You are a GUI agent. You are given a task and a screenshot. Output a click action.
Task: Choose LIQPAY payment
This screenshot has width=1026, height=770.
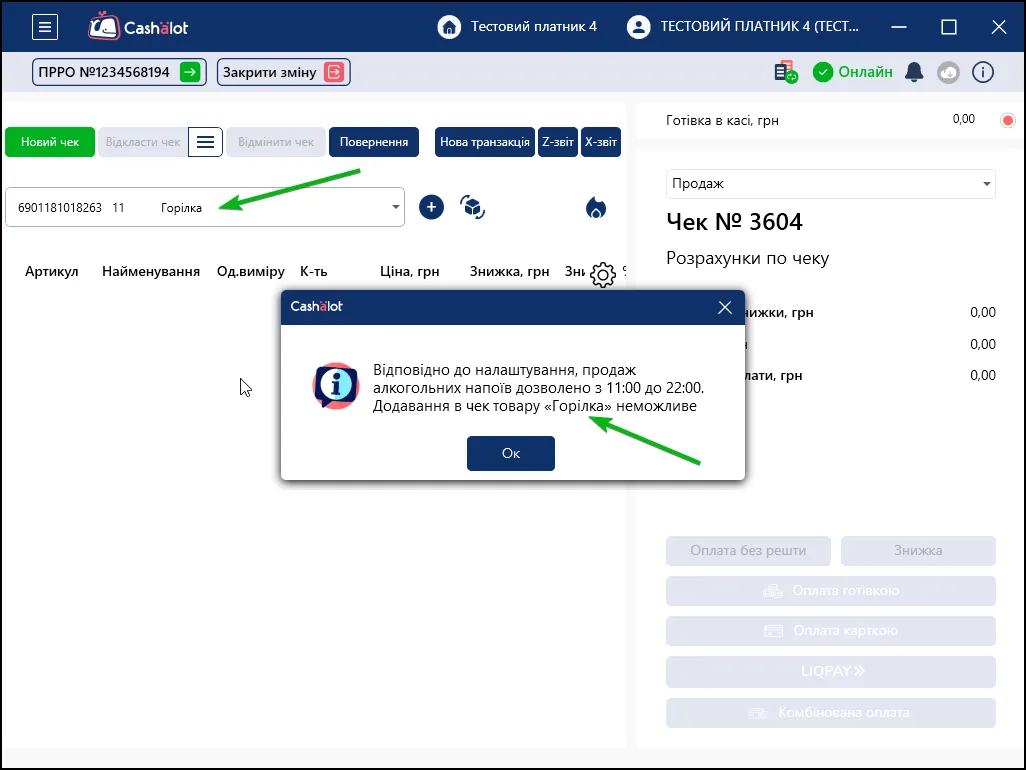pos(831,672)
